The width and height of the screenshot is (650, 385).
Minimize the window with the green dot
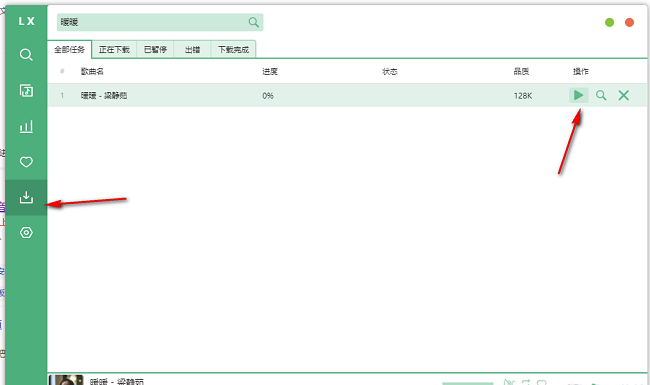pyautogui.click(x=609, y=22)
